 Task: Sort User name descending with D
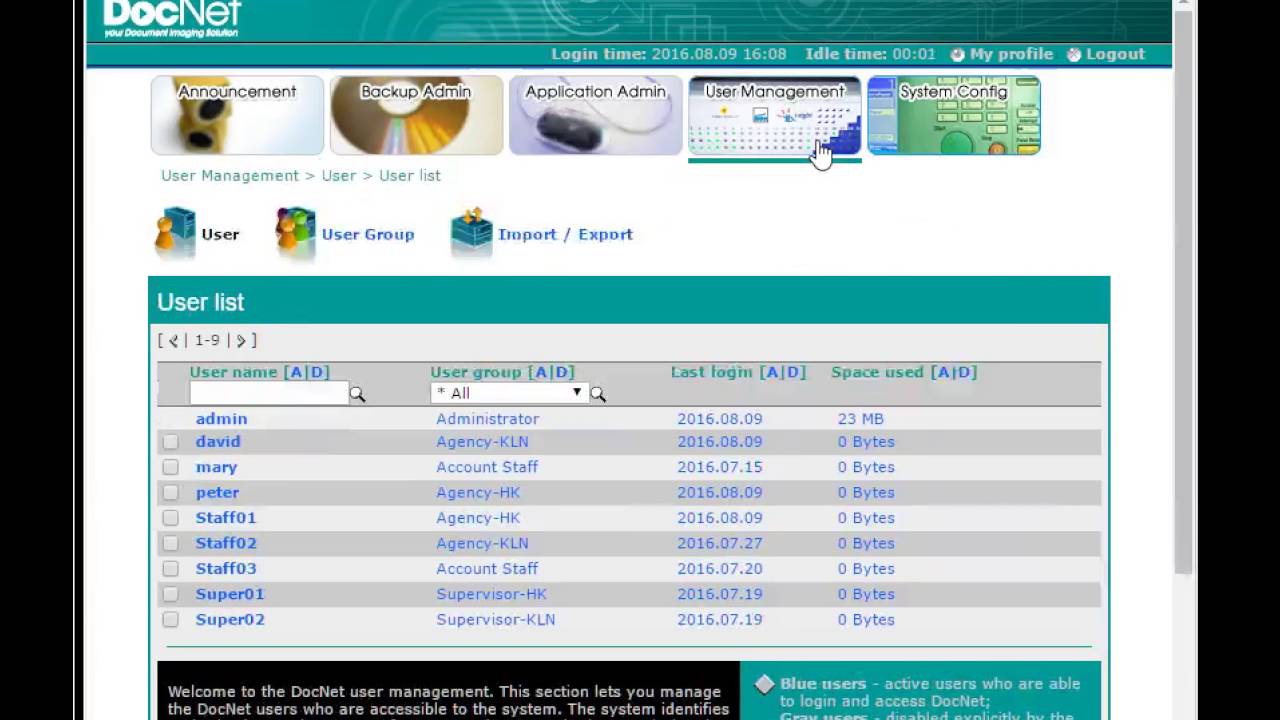317,372
